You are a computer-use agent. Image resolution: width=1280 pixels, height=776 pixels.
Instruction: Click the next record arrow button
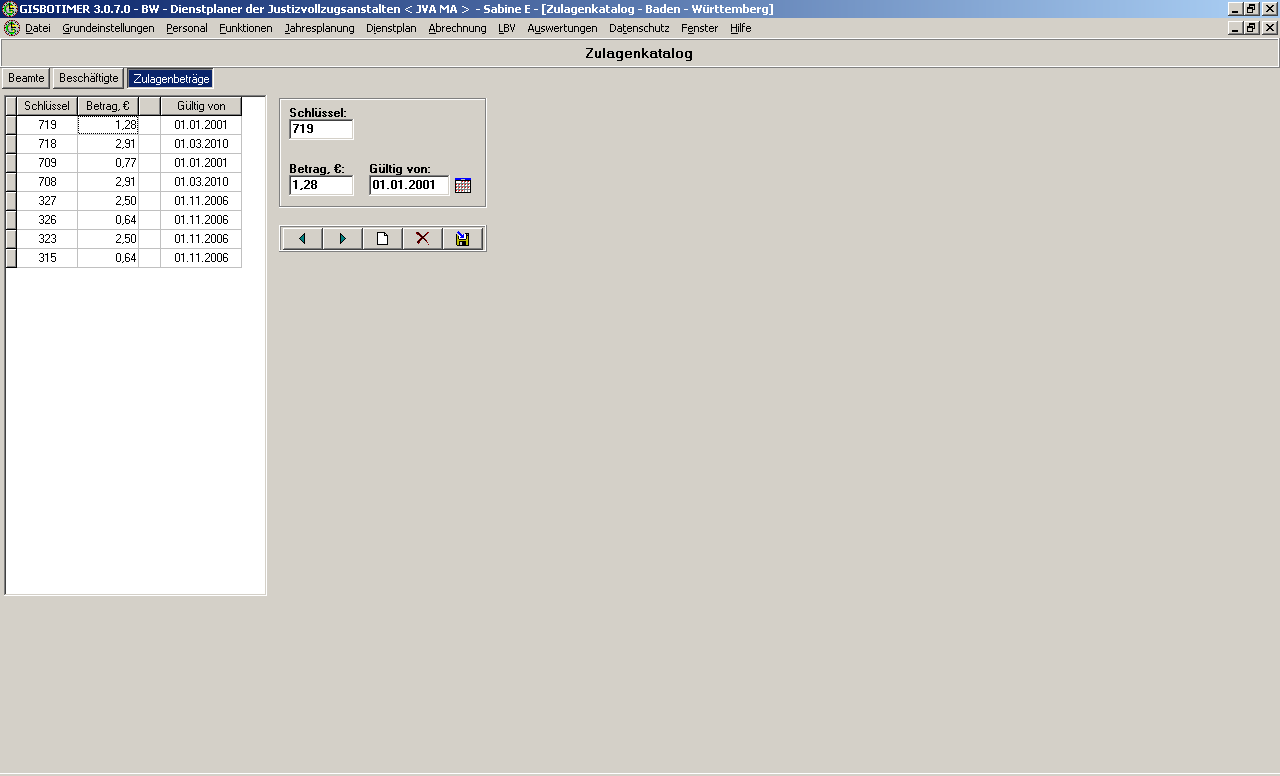tap(342, 238)
